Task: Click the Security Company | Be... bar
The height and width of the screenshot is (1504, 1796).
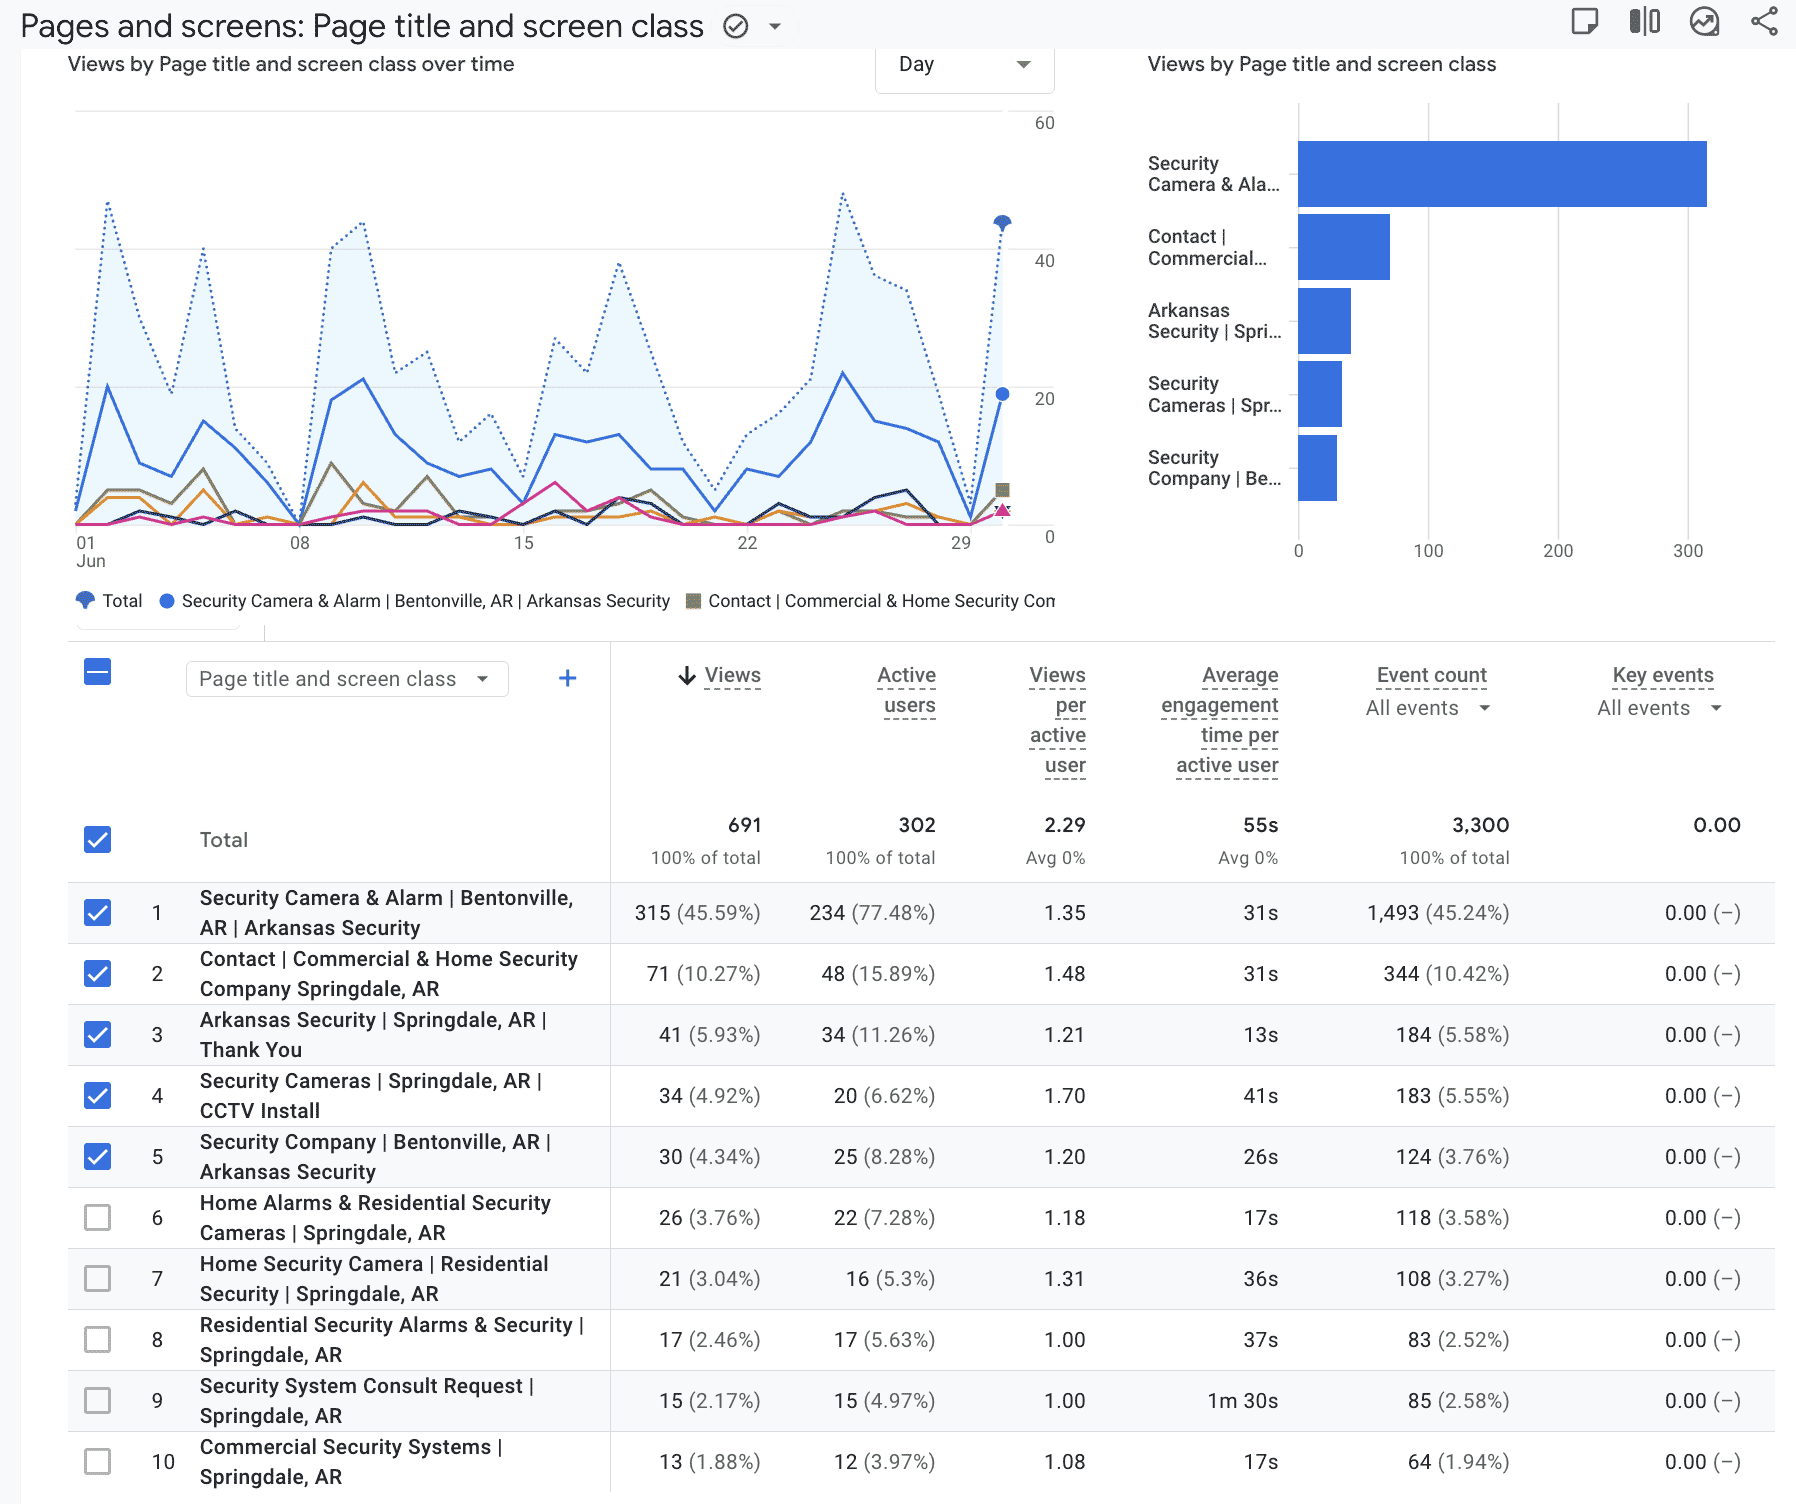Action: [1317, 468]
